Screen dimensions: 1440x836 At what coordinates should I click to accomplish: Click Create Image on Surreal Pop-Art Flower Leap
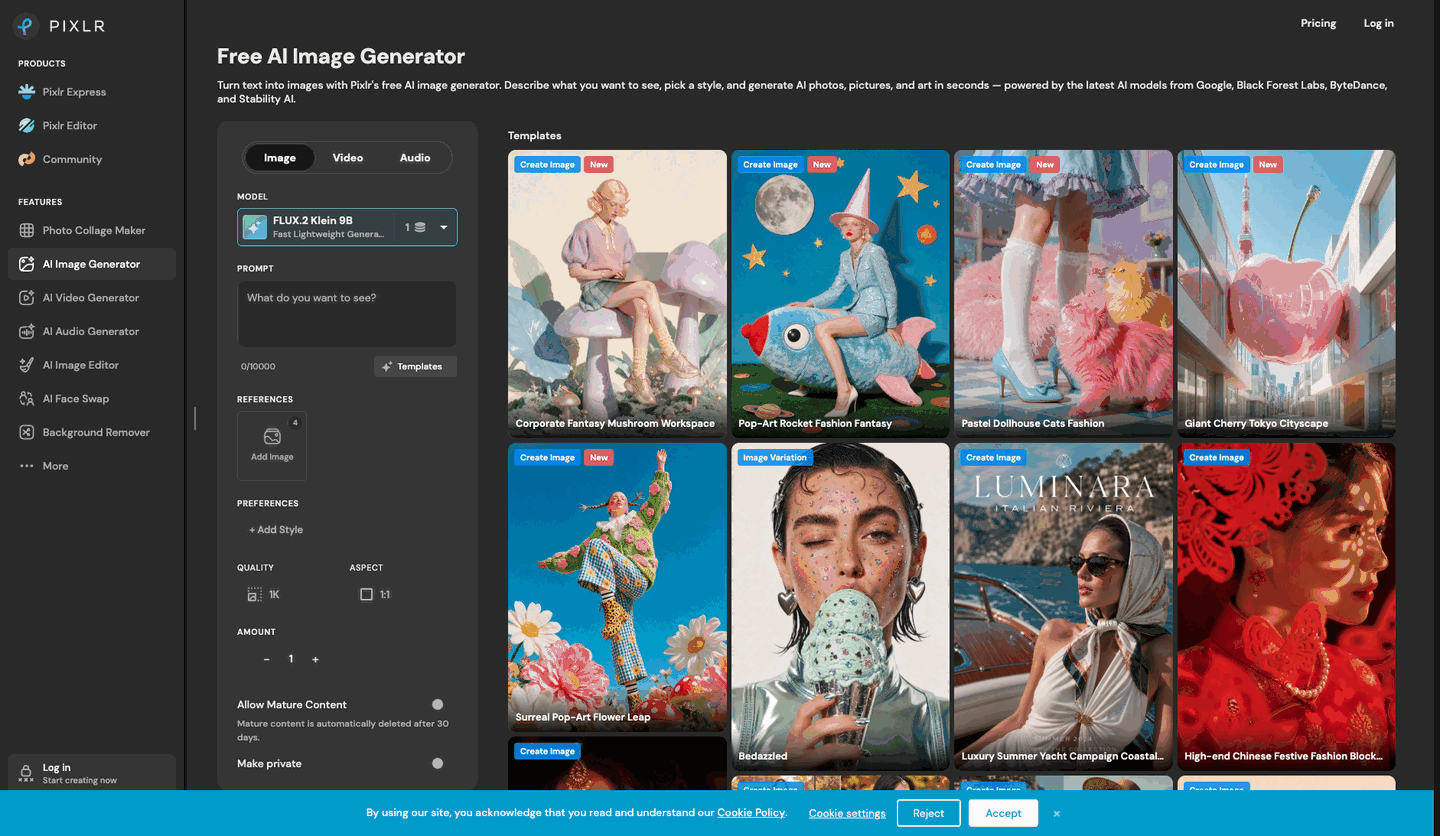click(x=547, y=458)
